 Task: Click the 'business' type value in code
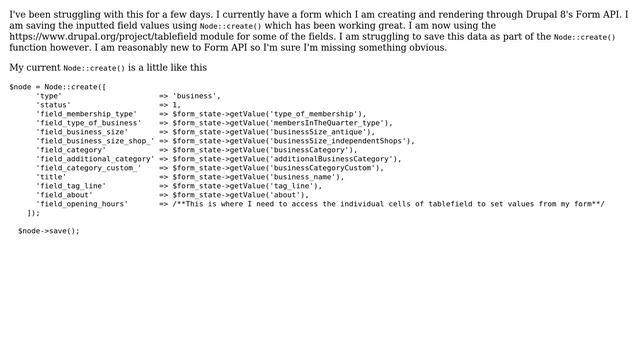coord(196,96)
